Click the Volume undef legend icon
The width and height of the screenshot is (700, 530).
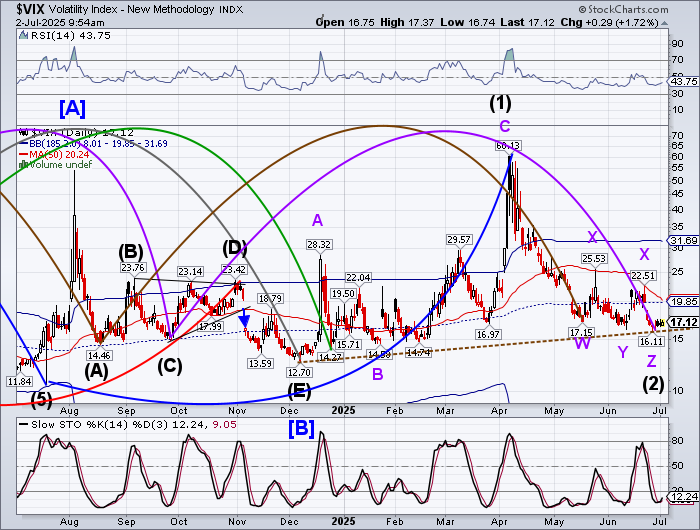[x=25, y=162]
